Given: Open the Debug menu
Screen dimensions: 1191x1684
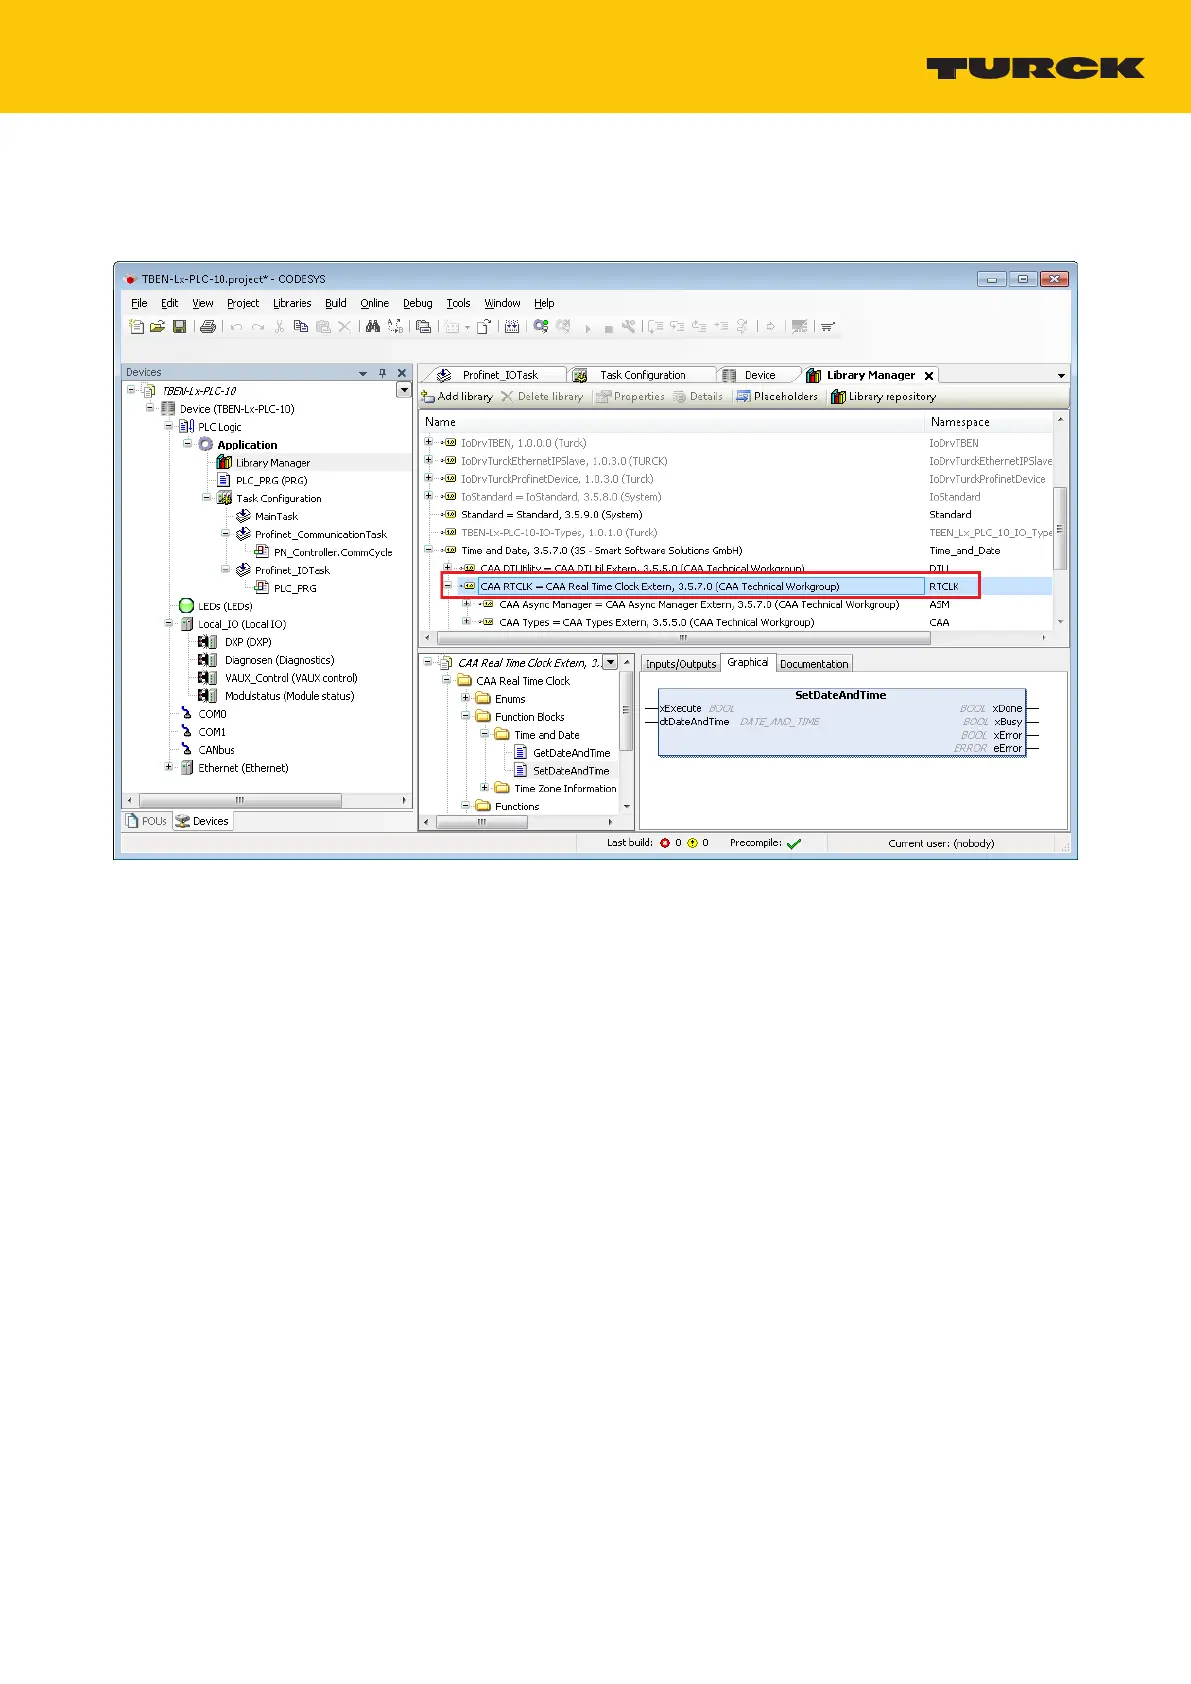Looking at the screenshot, I should [418, 303].
